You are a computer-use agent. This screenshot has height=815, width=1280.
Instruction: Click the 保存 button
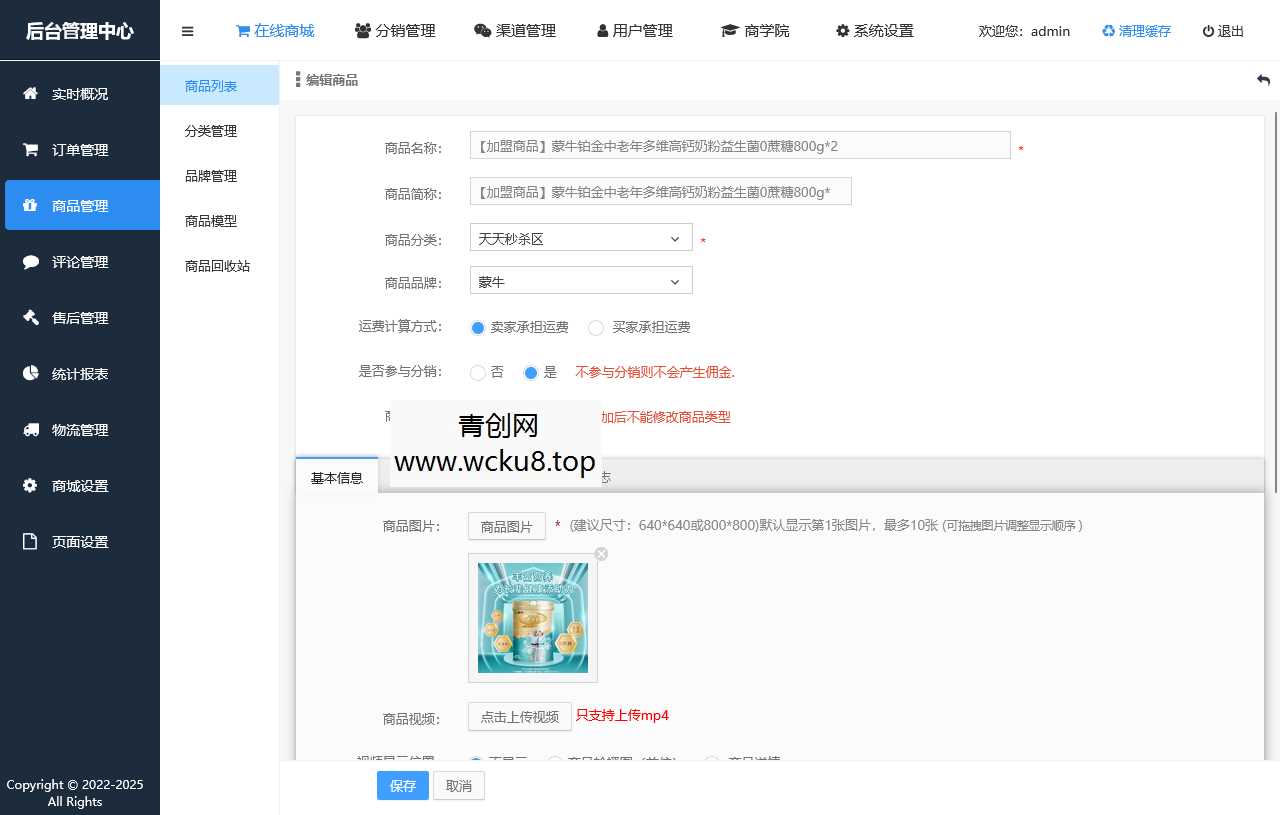402,786
